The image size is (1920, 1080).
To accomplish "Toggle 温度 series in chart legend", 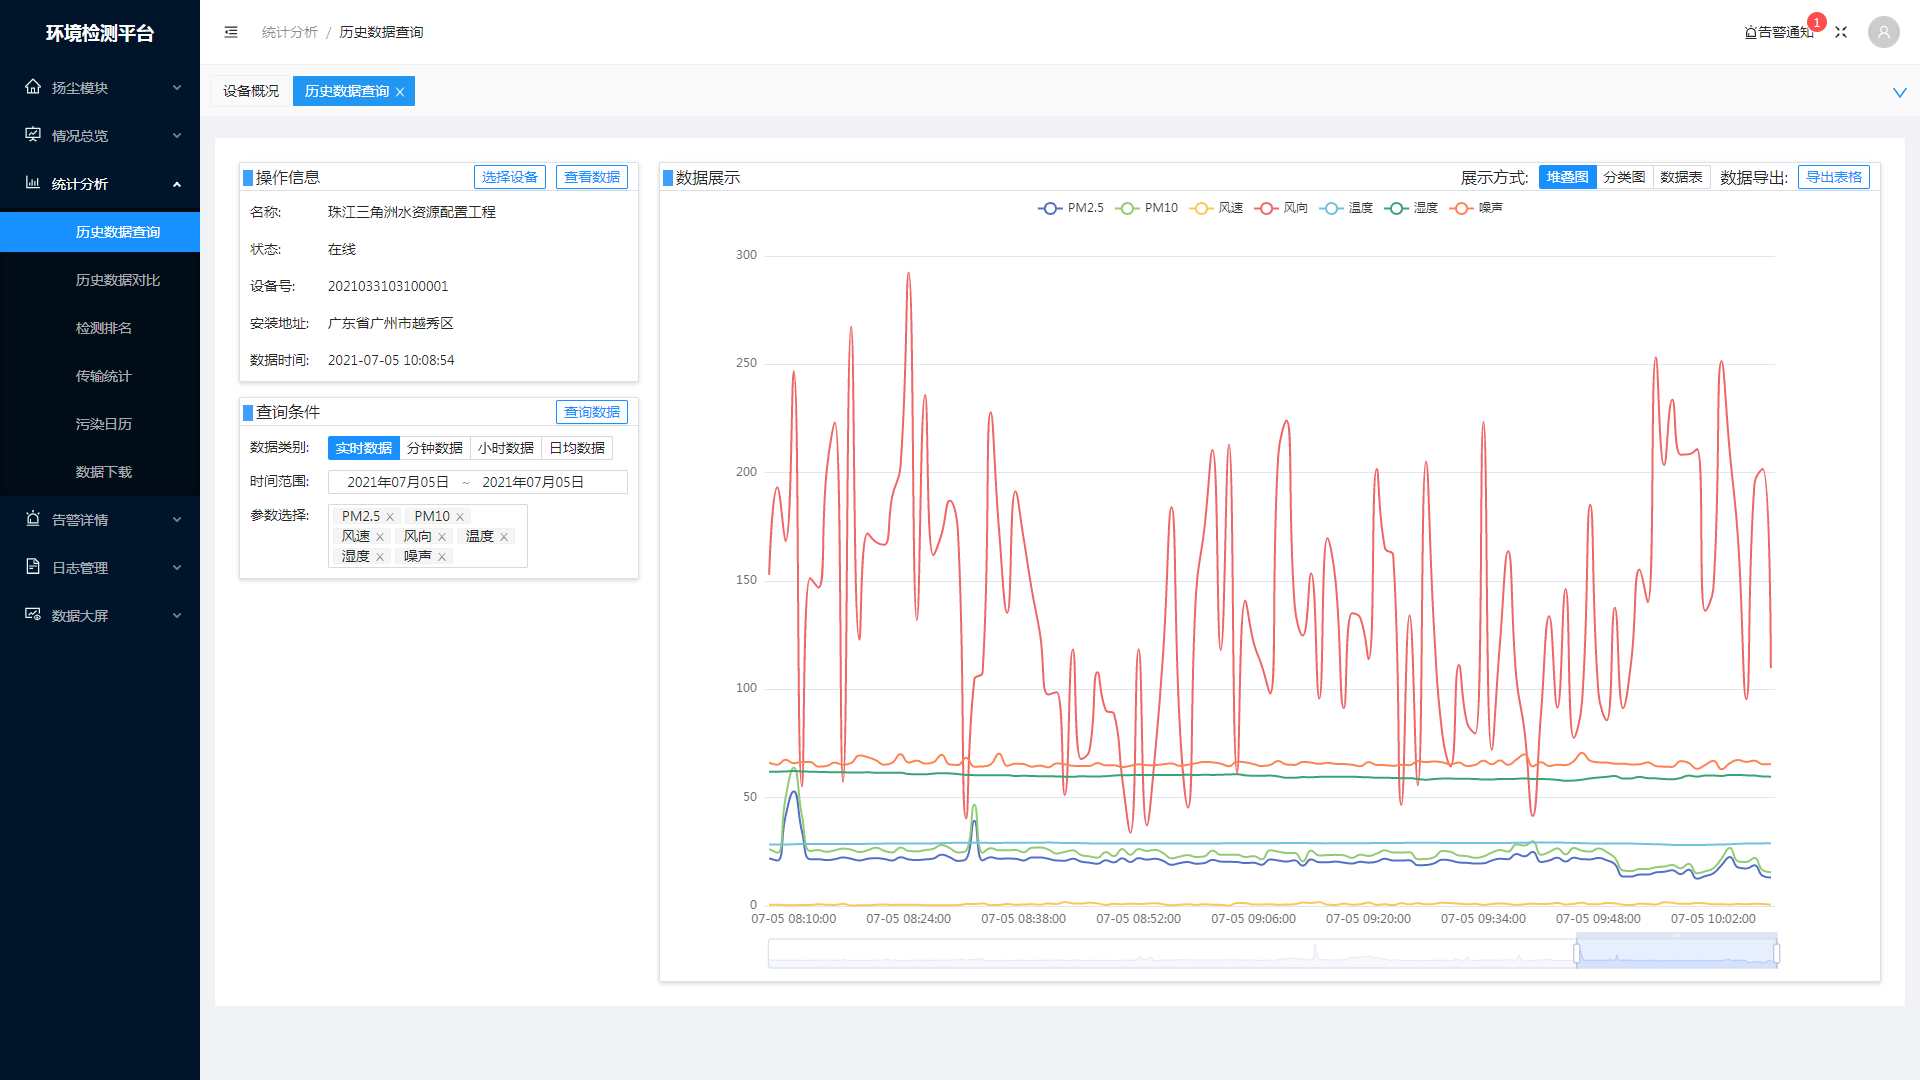I will click(1346, 208).
